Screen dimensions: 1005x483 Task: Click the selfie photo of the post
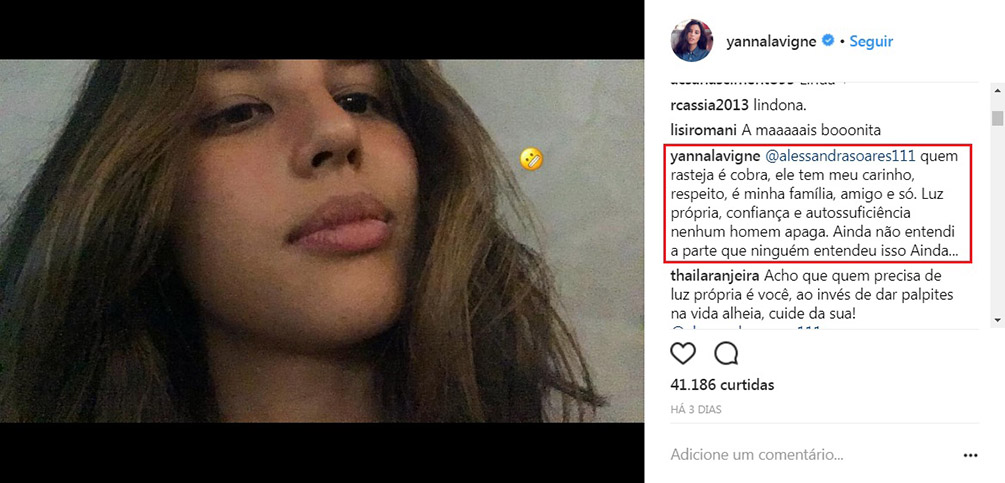[x=320, y=240]
